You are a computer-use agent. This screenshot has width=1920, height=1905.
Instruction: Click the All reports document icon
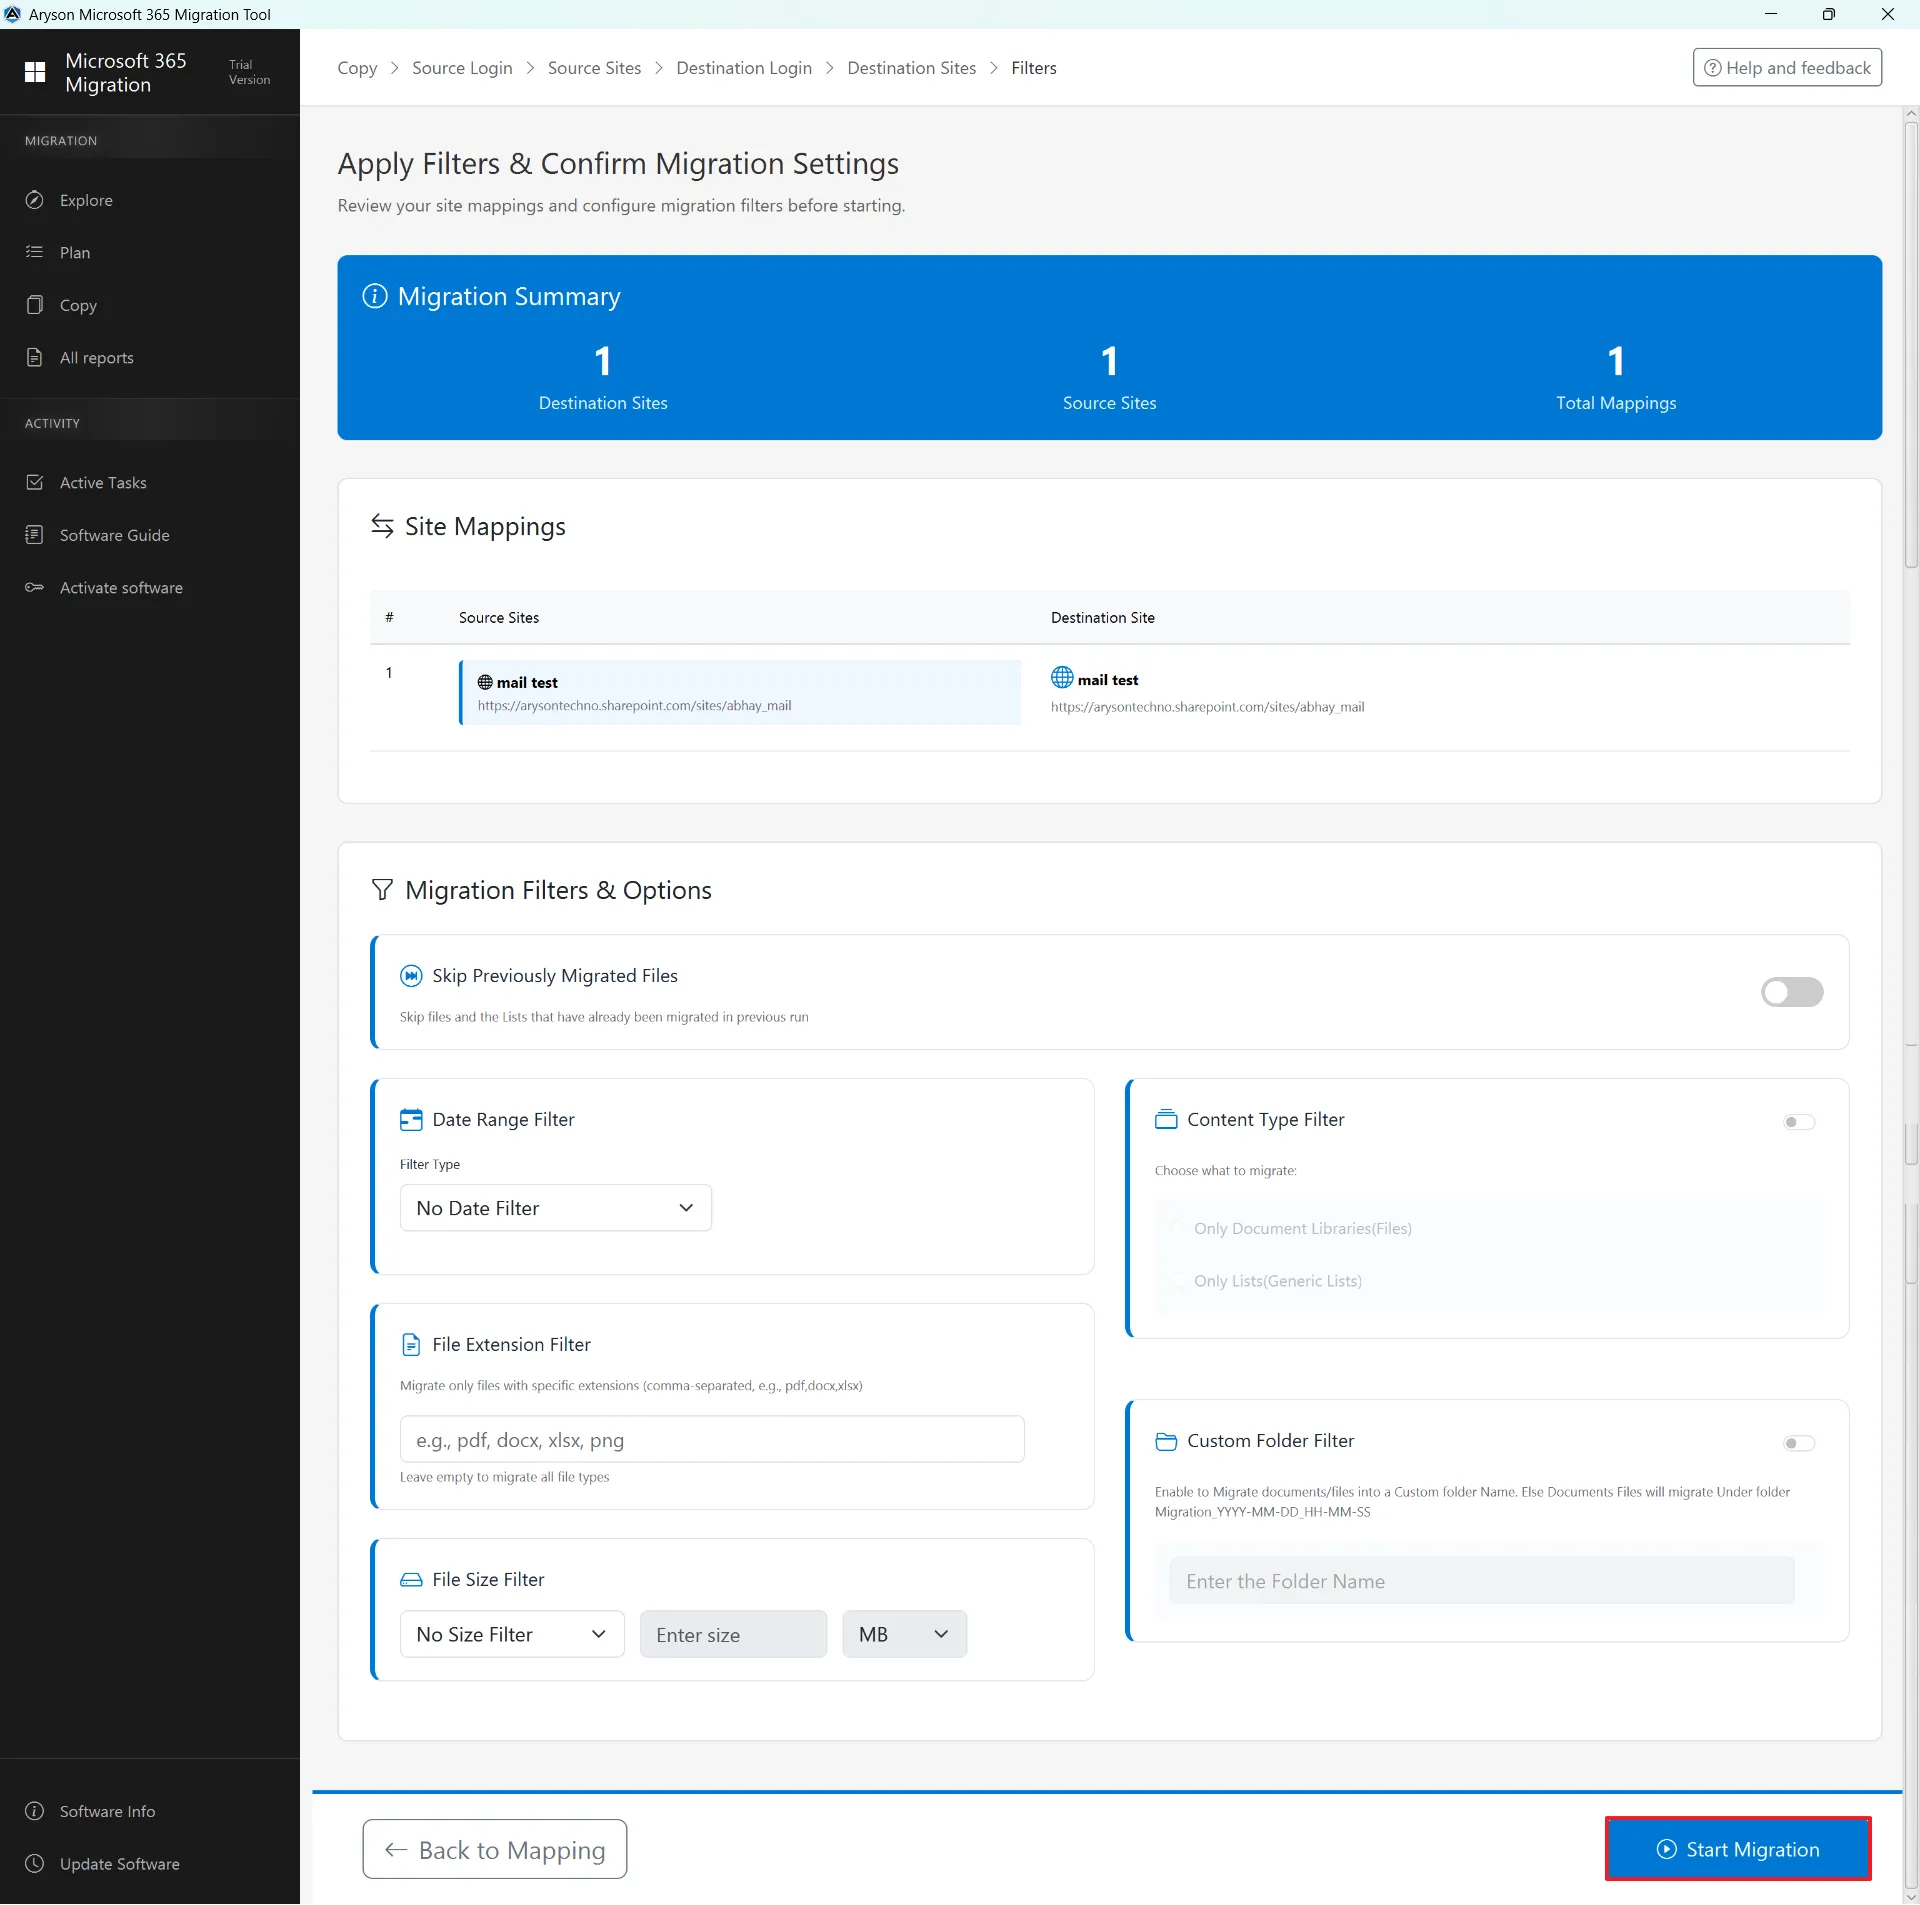coord(35,357)
